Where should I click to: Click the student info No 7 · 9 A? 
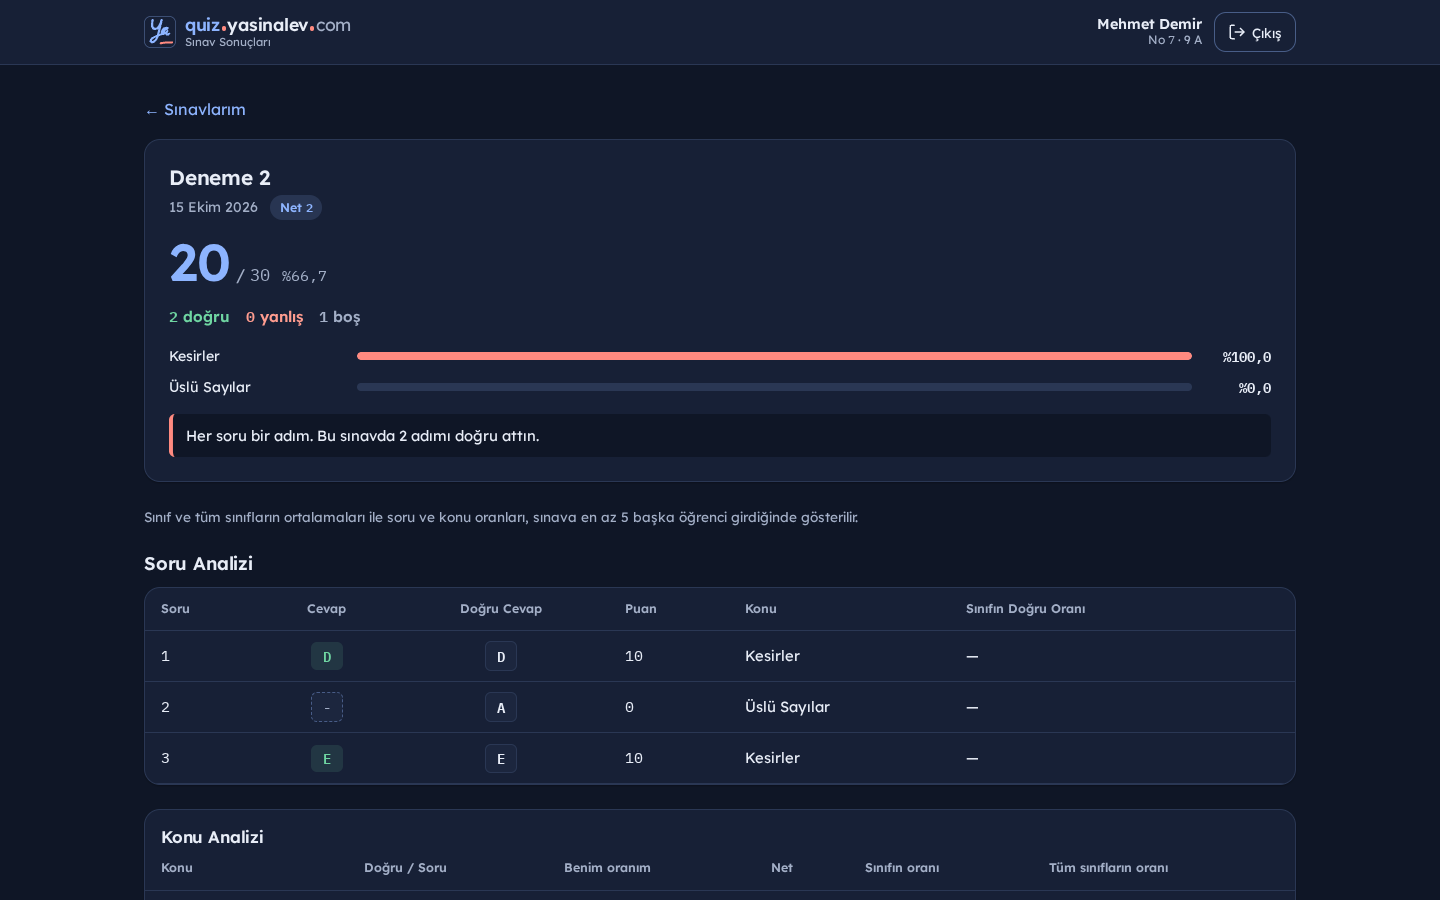[x=1175, y=40]
